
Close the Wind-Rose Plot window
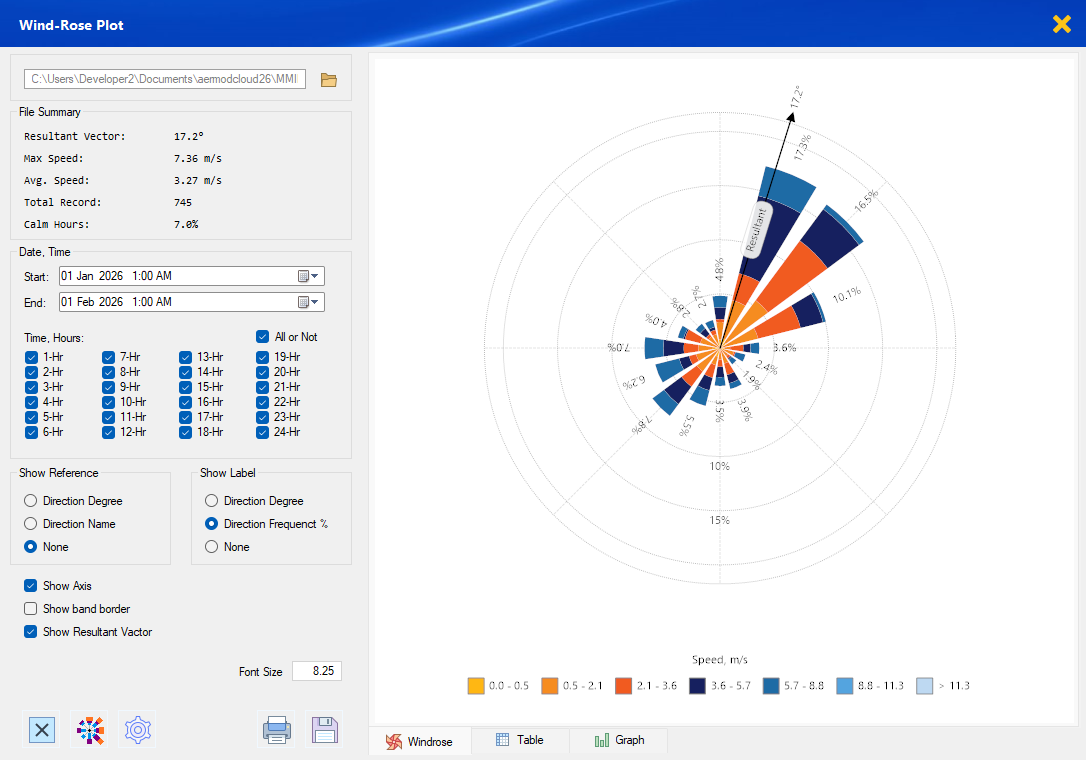1061,24
